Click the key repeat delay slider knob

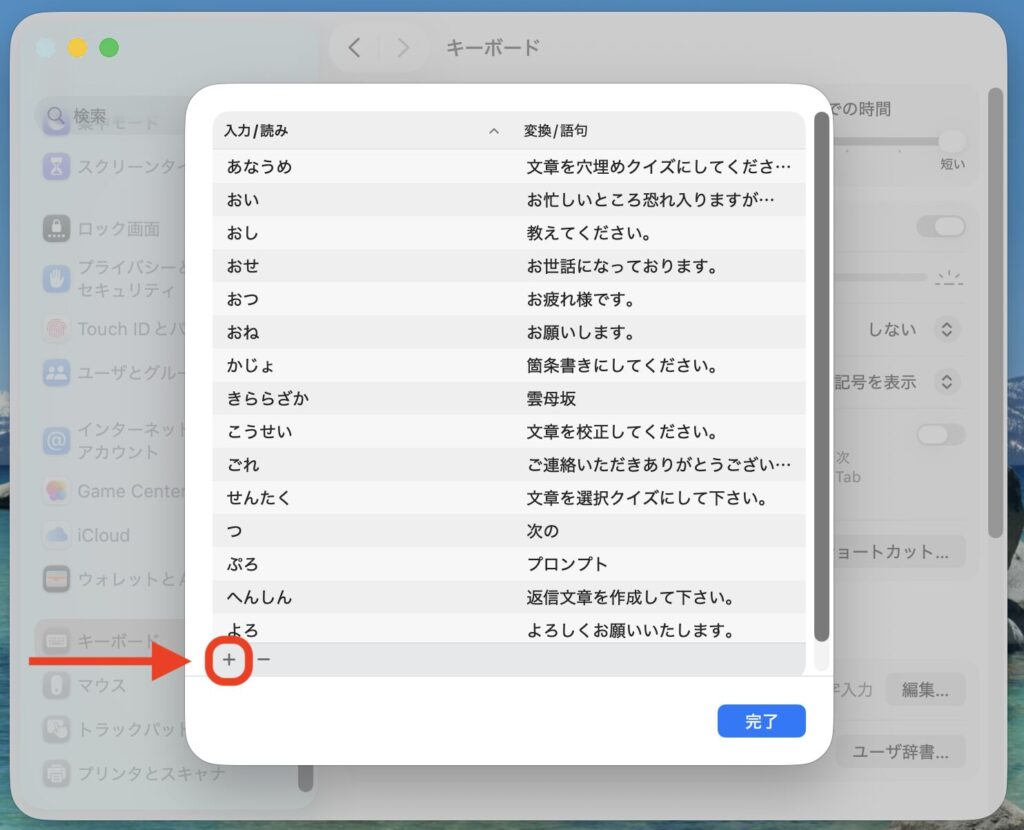tap(952, 141)
